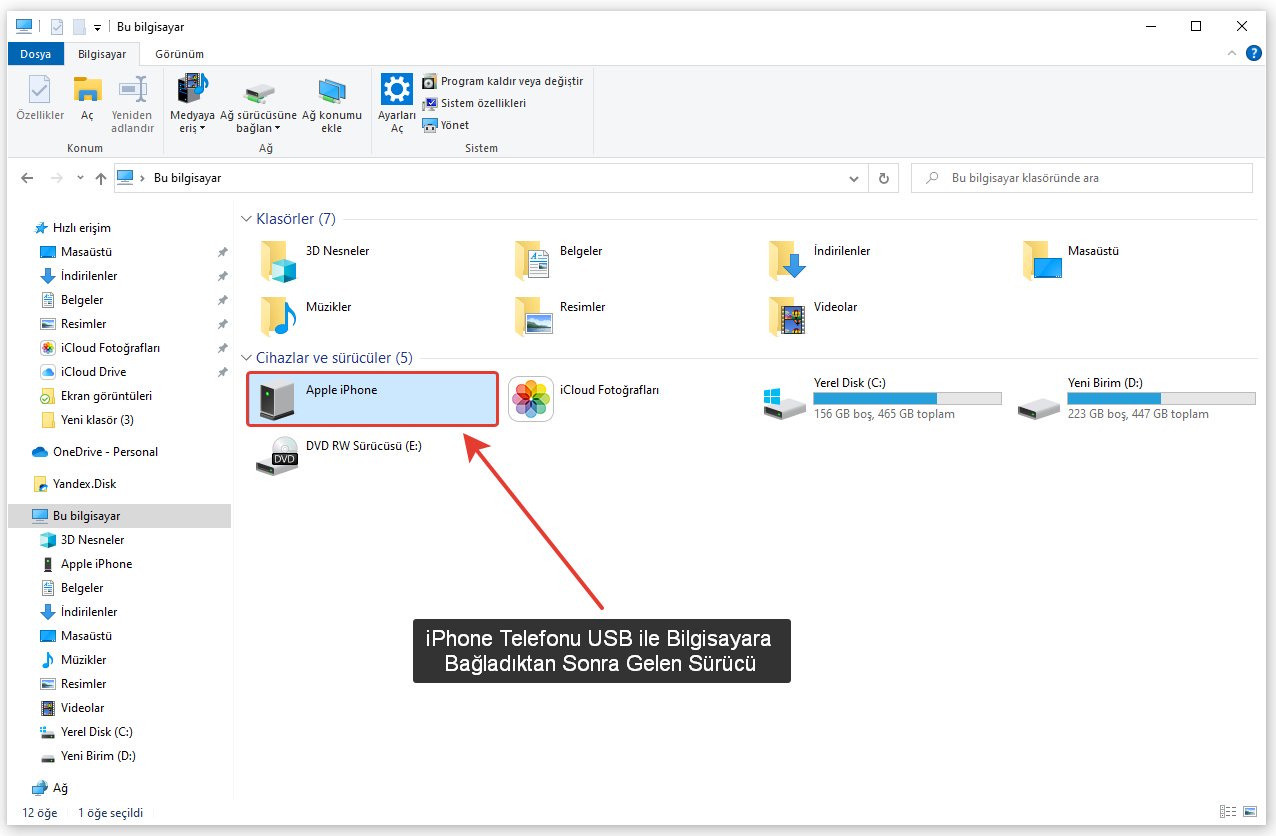
Task: Expand Ağ sürücüsüne bağlan dropdown
Action: click(277, 128)
